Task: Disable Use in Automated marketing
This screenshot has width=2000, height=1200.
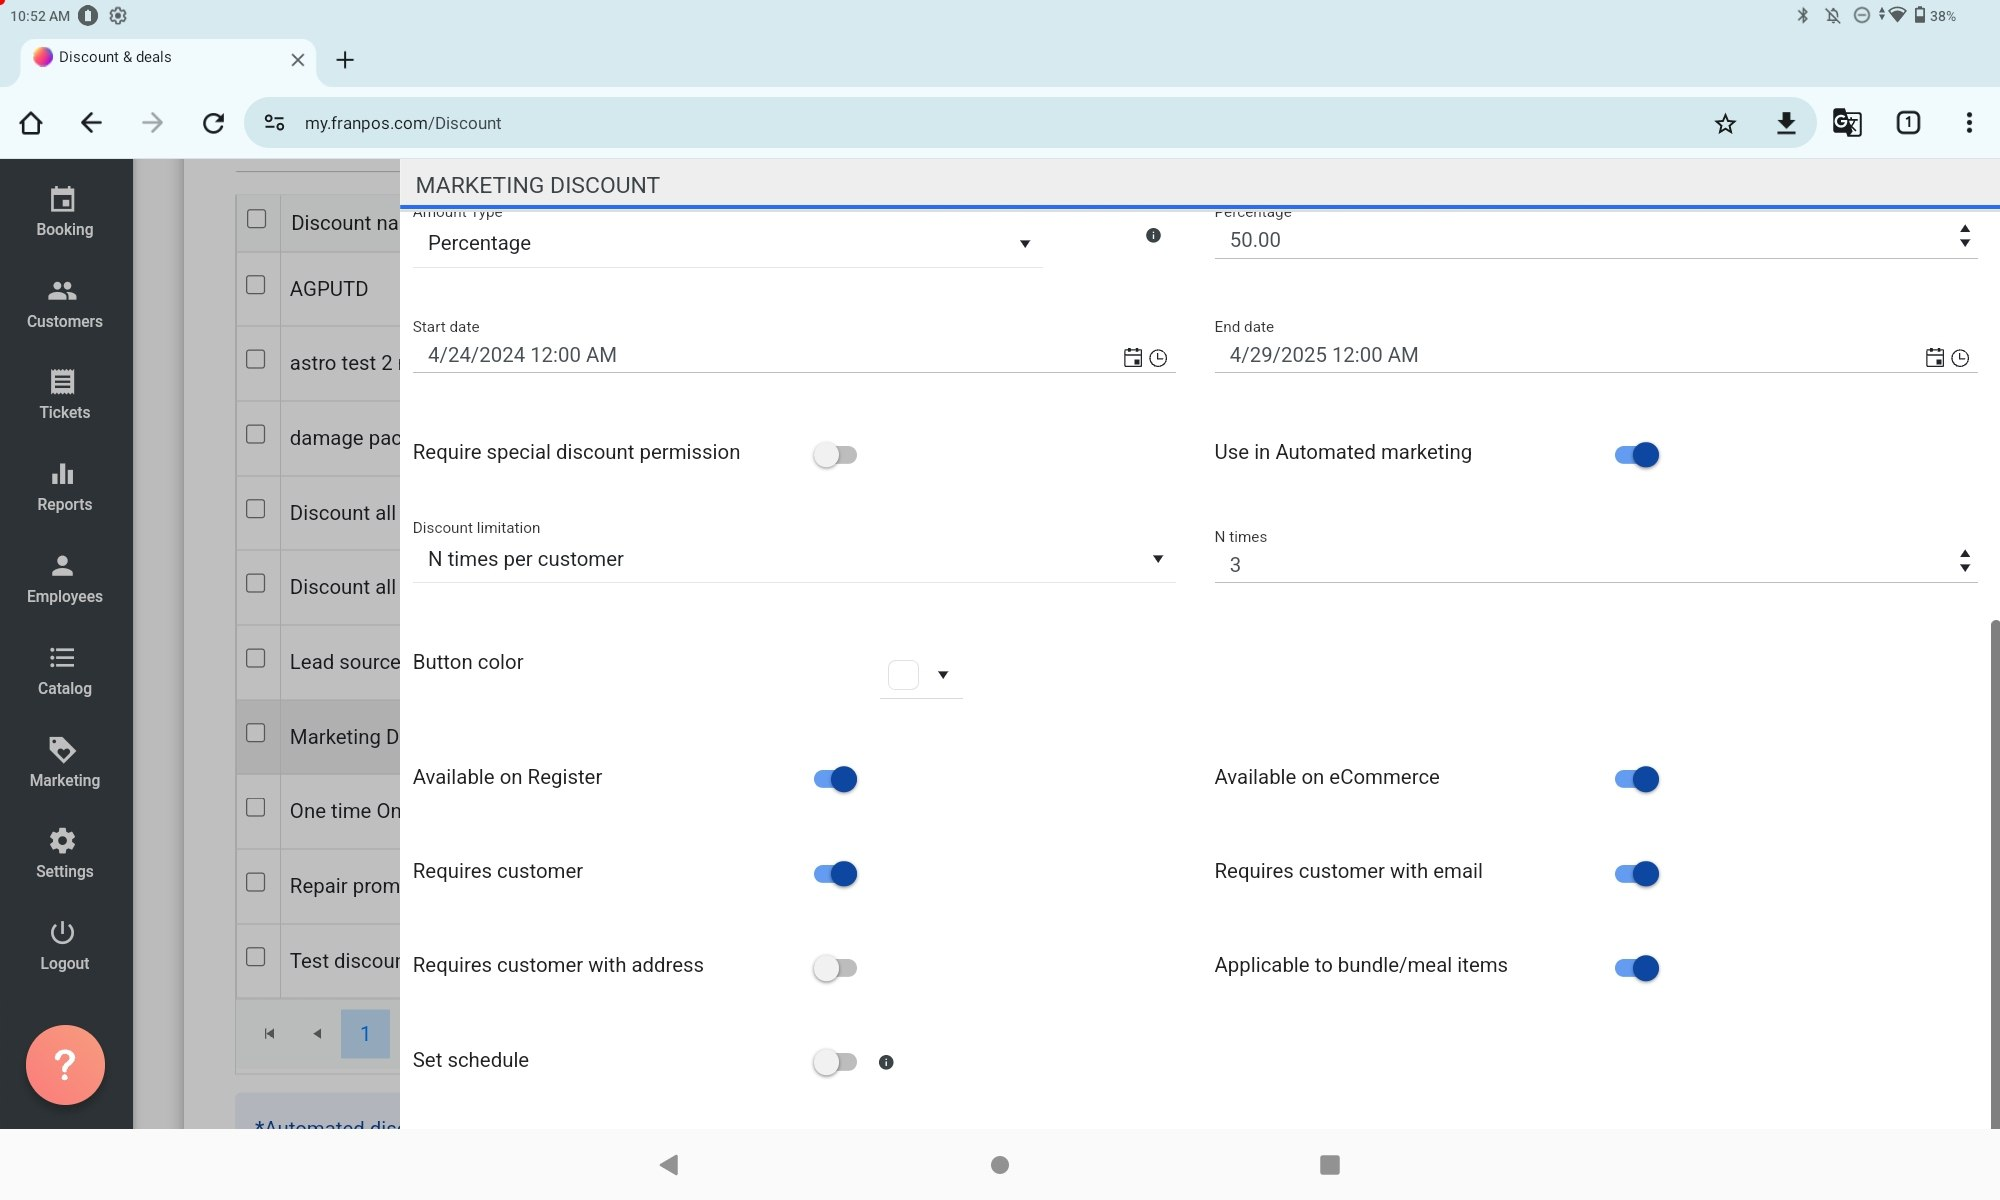Action: [x=1637, y=455]
